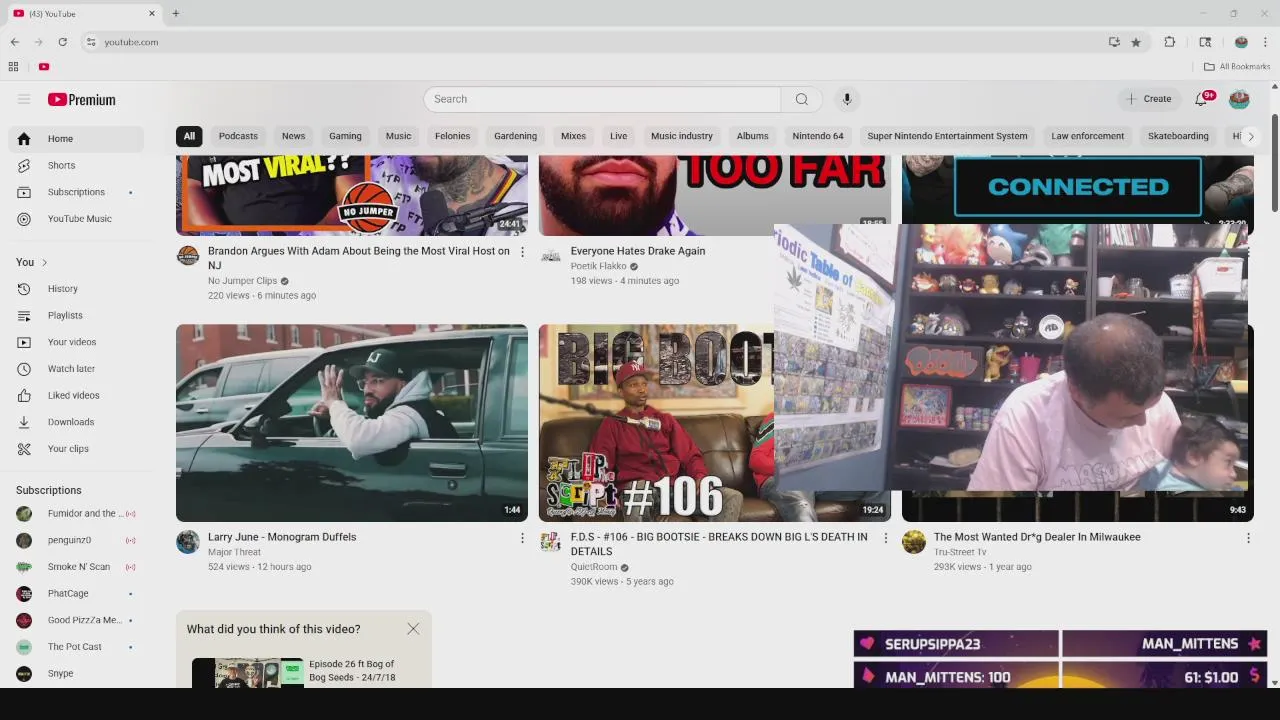Select the Skateboarding filter chip
This screenshot has width=1280, height=720.
(1178, 136)
